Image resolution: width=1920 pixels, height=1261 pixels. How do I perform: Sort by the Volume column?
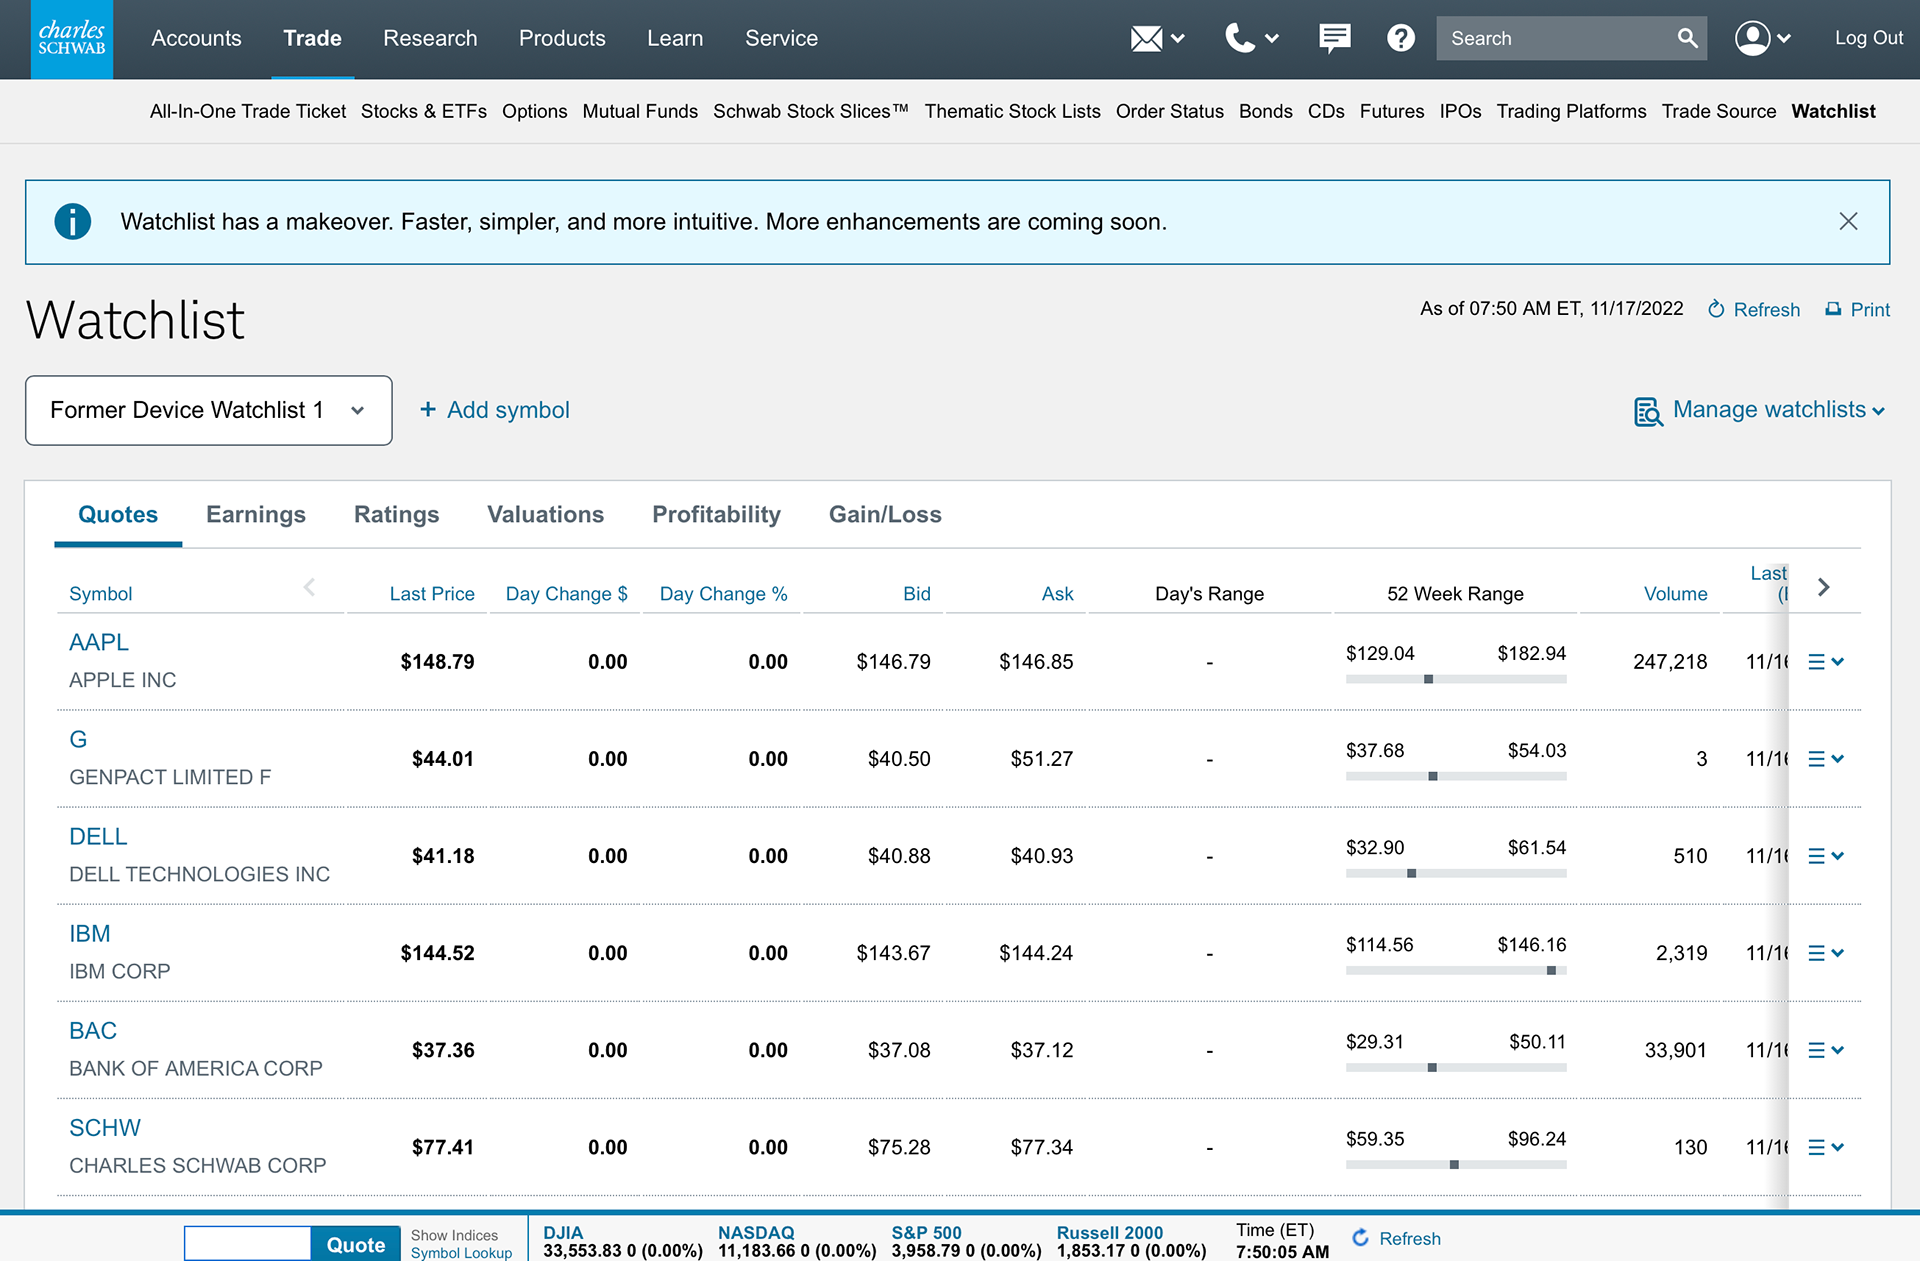pos(1675,594)
